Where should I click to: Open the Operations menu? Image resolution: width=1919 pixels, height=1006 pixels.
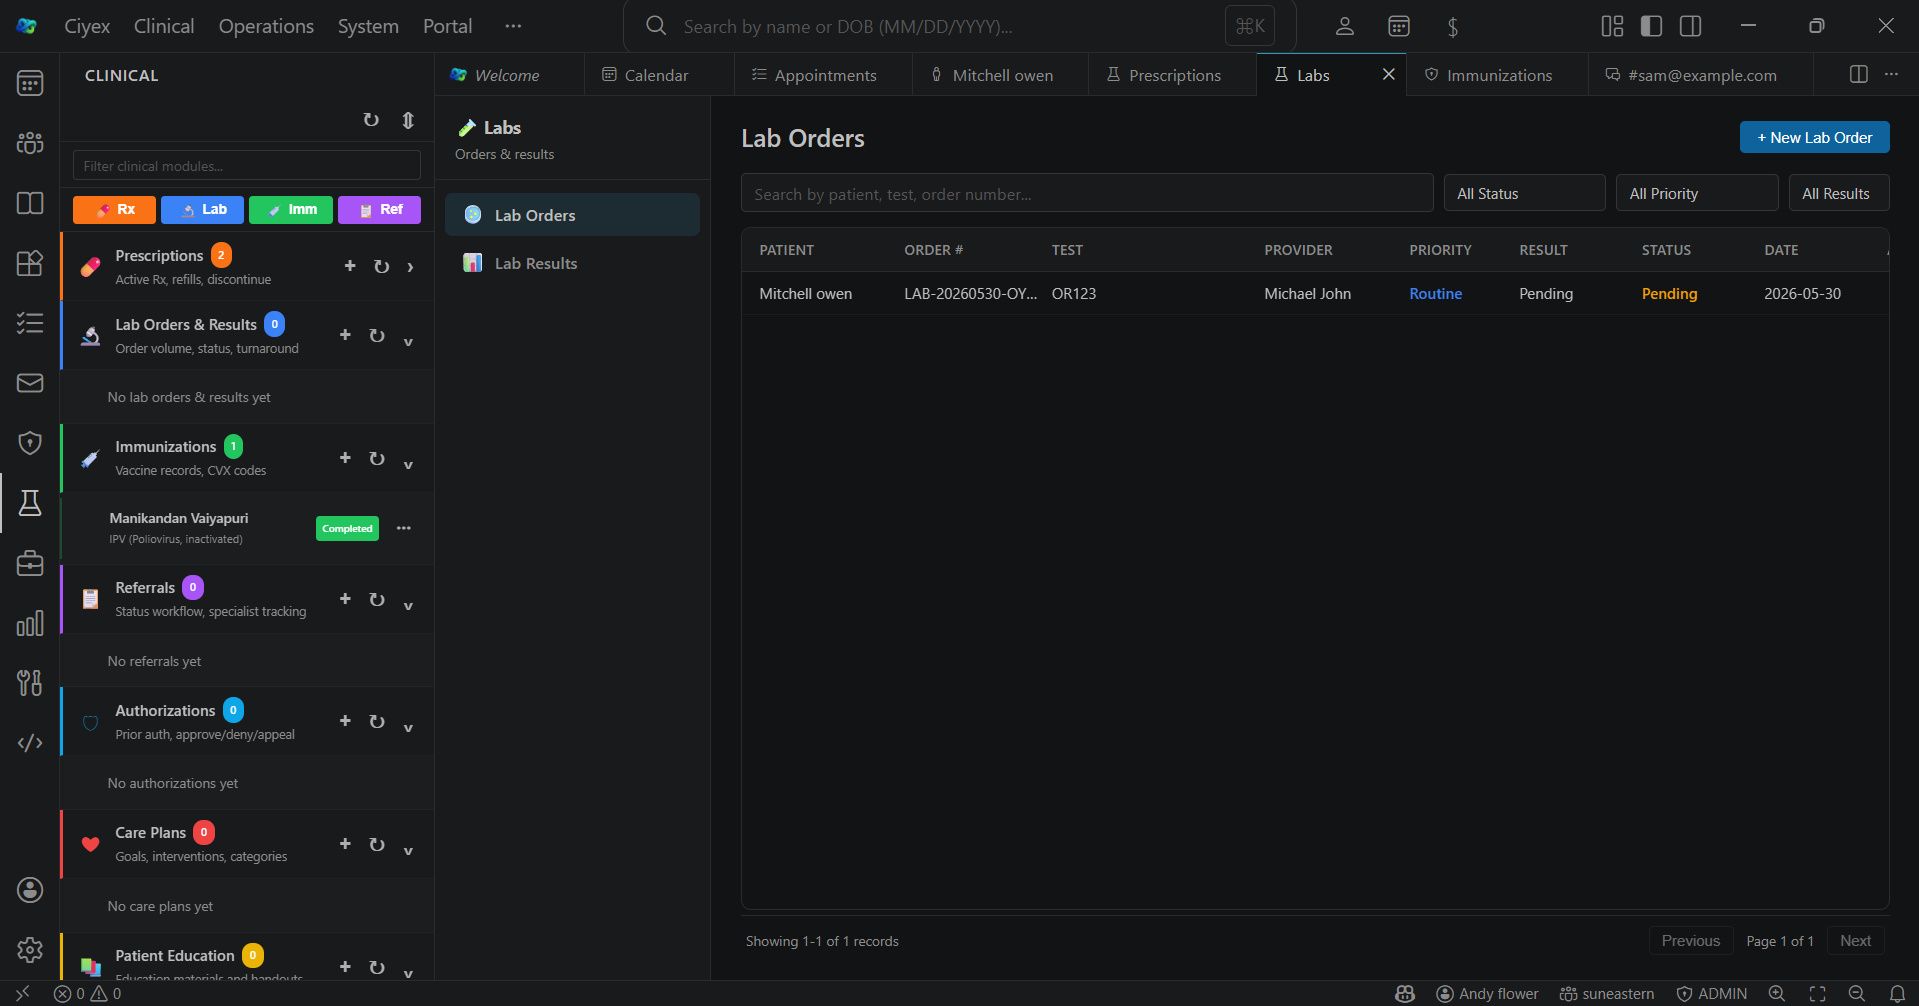[266, 26]
